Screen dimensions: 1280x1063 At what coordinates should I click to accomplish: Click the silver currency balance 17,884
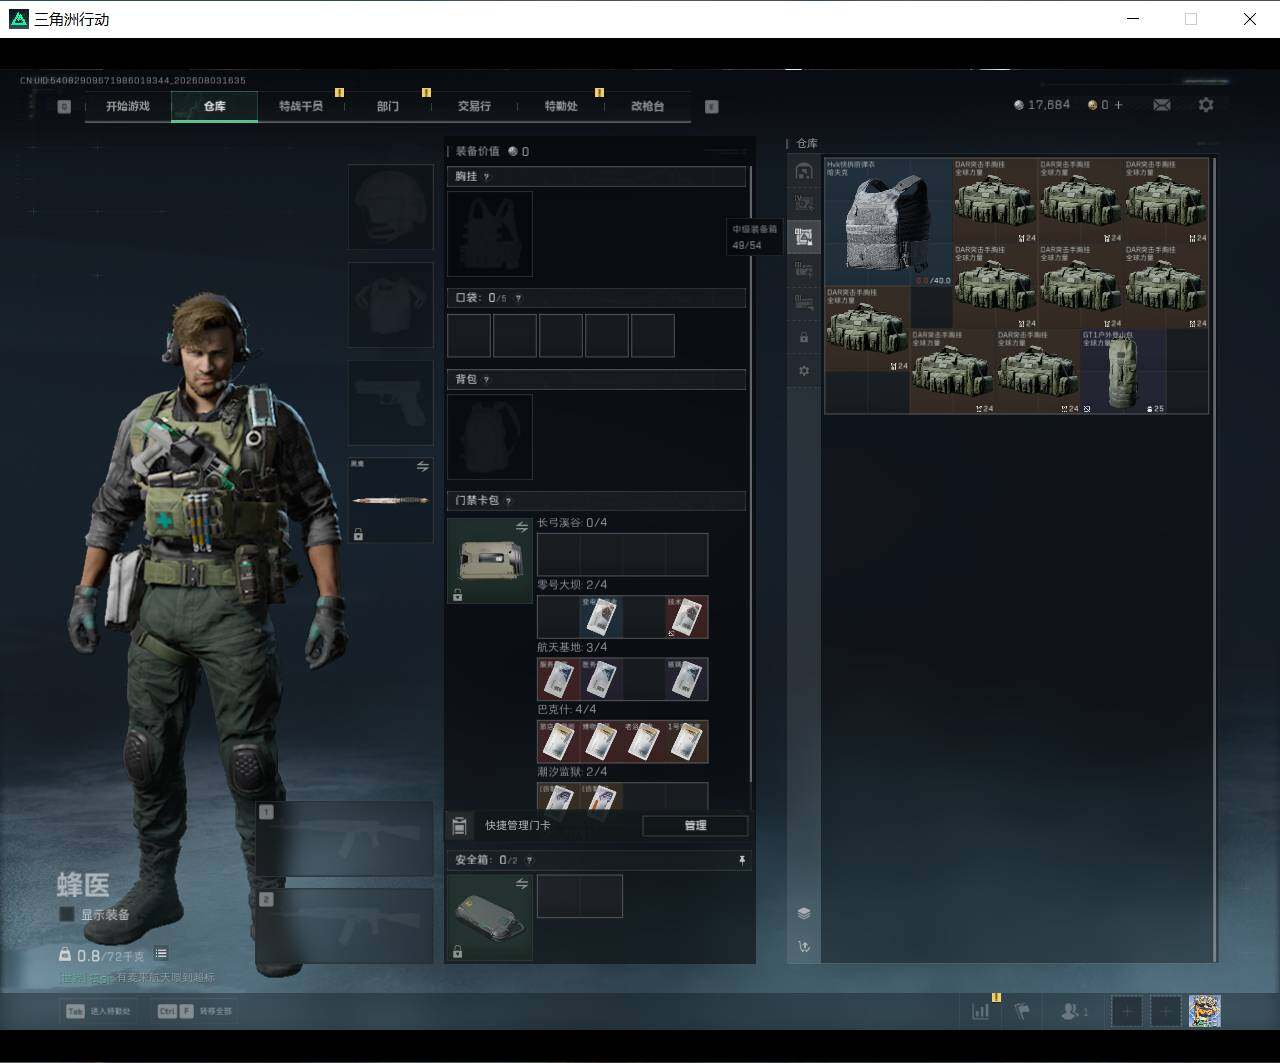pyautogui.click(x=1042, y=105)
